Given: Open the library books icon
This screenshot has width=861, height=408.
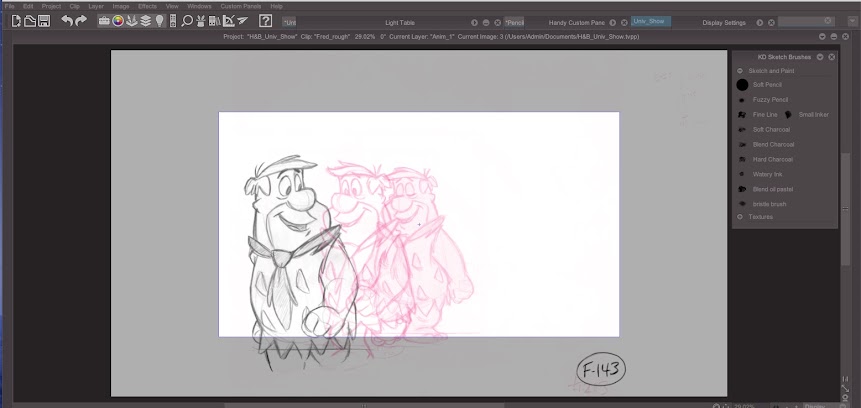Looking at the screenshot, I should click(215, 21).
